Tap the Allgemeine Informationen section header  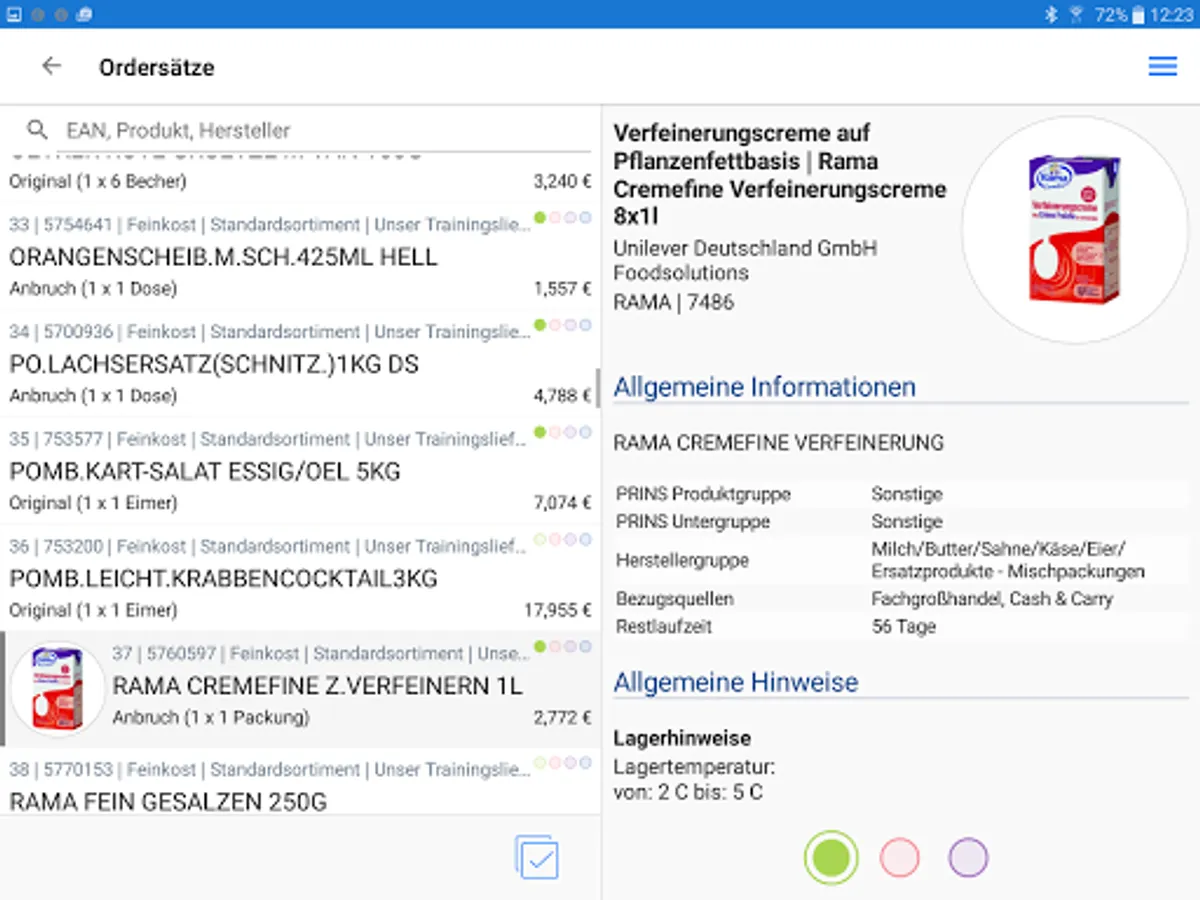(764, 387)
